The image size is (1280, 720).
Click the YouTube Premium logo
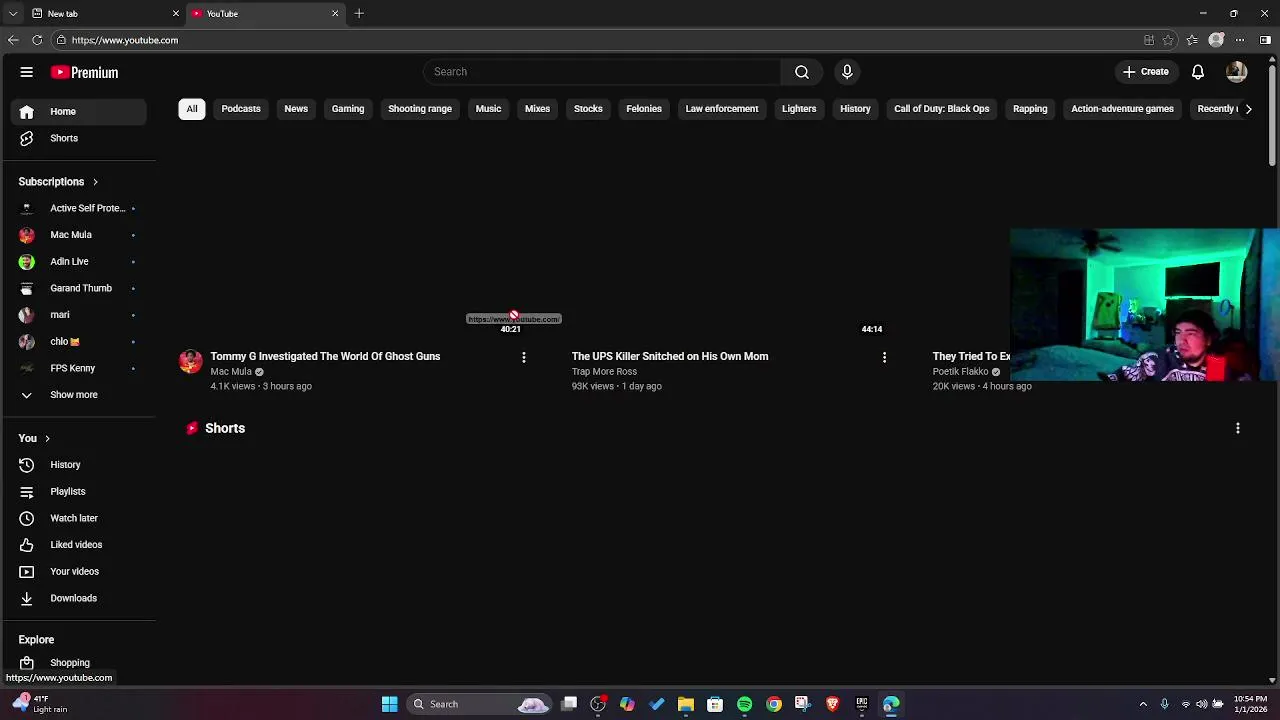[x=85, y=72]
